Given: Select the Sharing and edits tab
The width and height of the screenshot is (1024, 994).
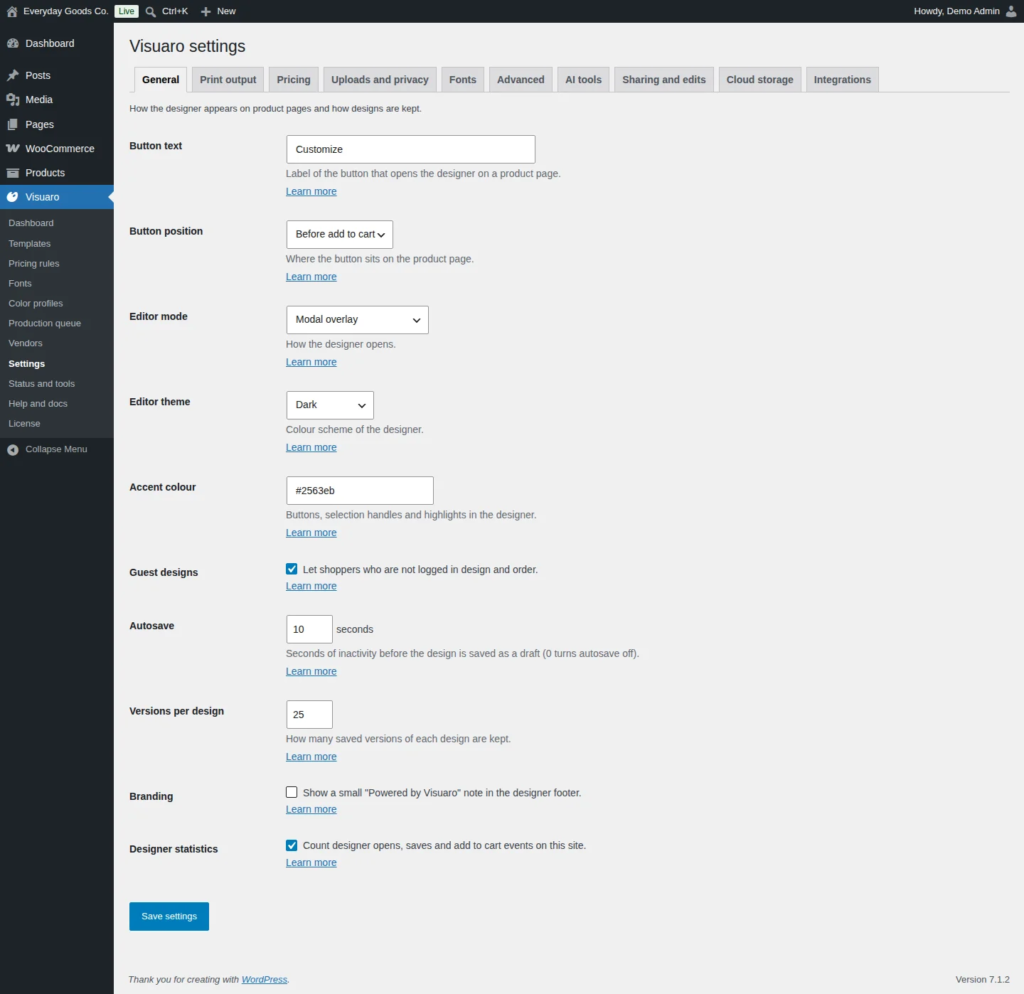Looking at the screenshot, I should [x=664, y=80].
